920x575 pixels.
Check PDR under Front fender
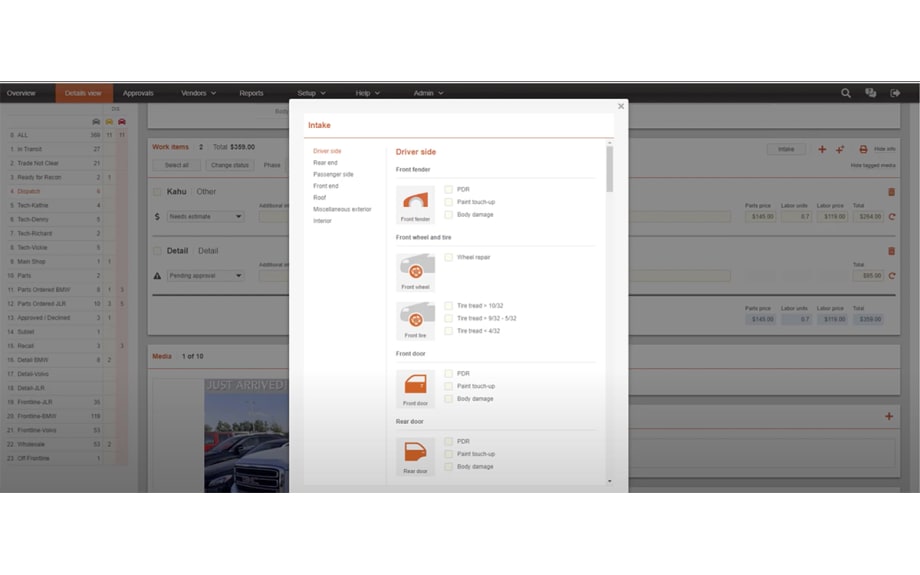(x=449, y=189)
